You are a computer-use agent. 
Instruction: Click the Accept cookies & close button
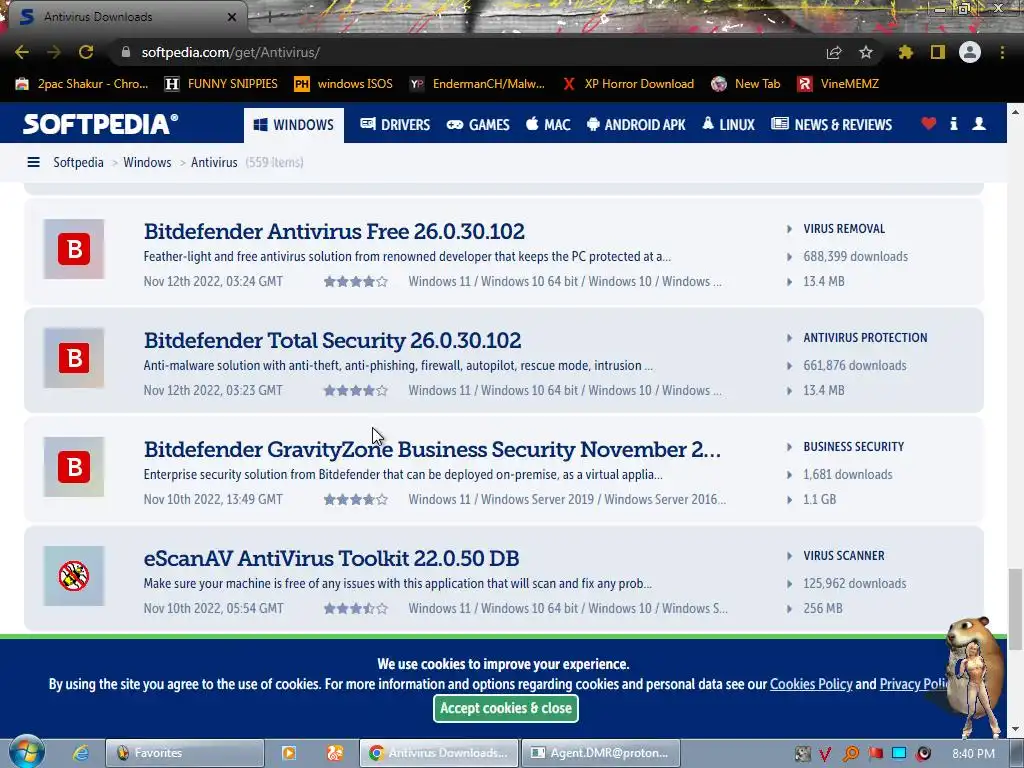point(506,708)
